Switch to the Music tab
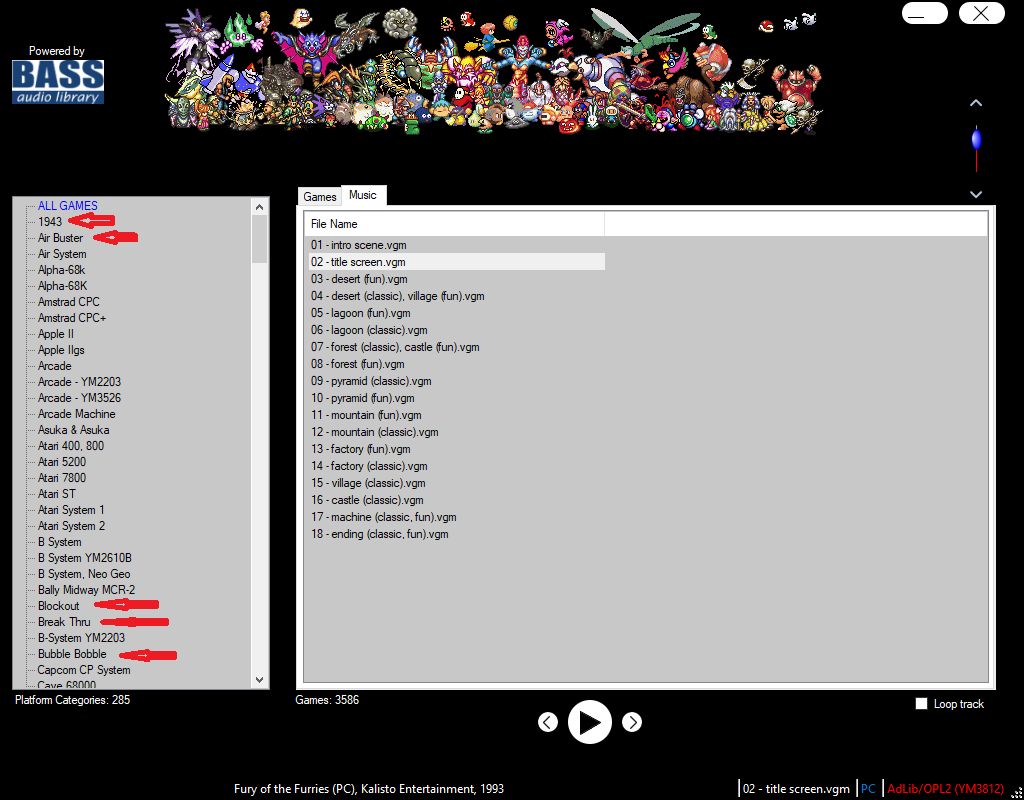This screenshot has width=1024, height=800. click(363, 195)
